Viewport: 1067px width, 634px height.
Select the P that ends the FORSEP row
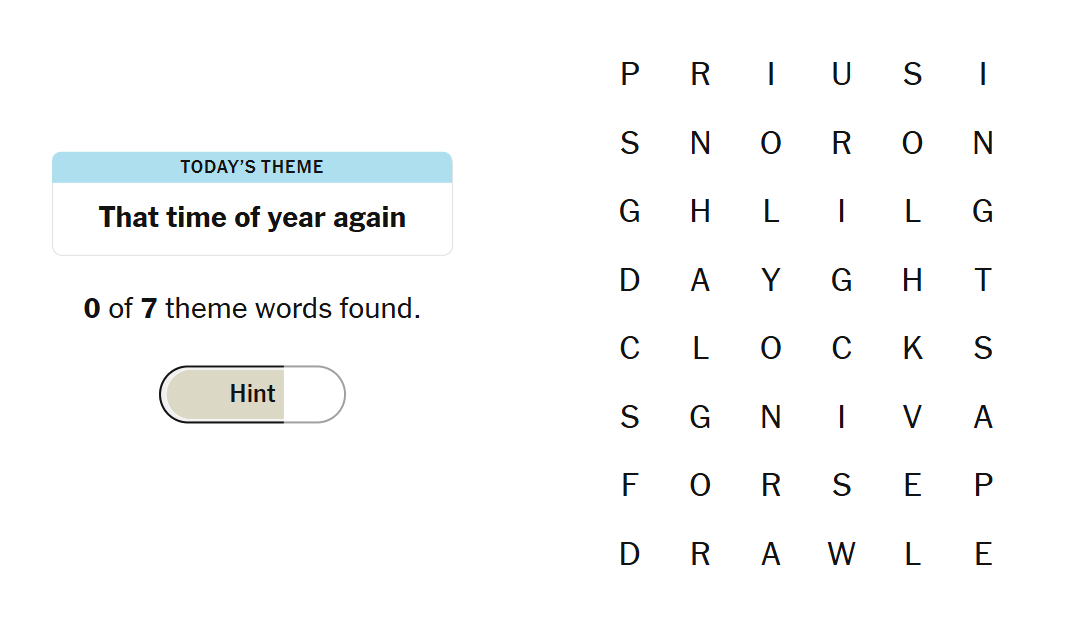[x=983, y=486]
